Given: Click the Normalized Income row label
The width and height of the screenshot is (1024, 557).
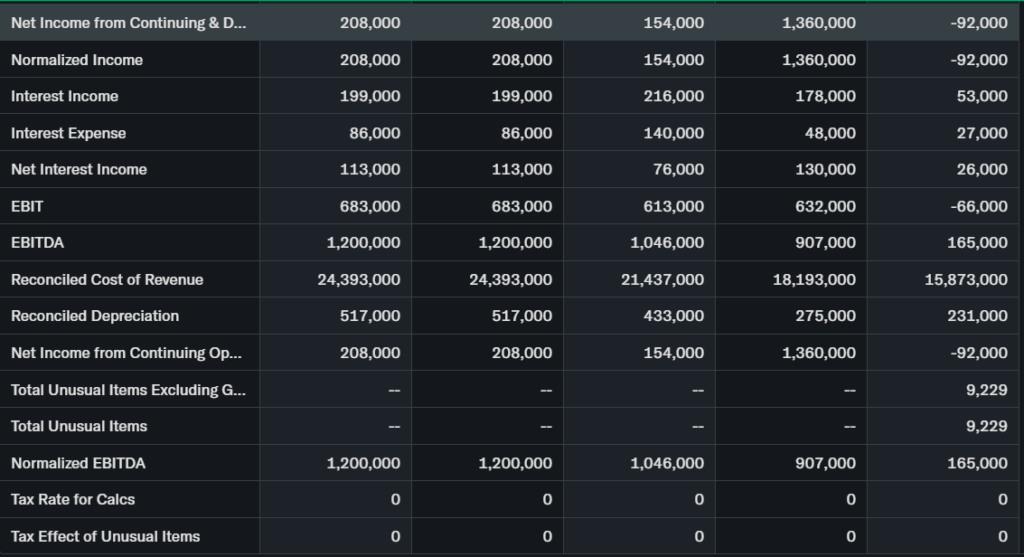Looking at the screenshot, I should point(77,60).
